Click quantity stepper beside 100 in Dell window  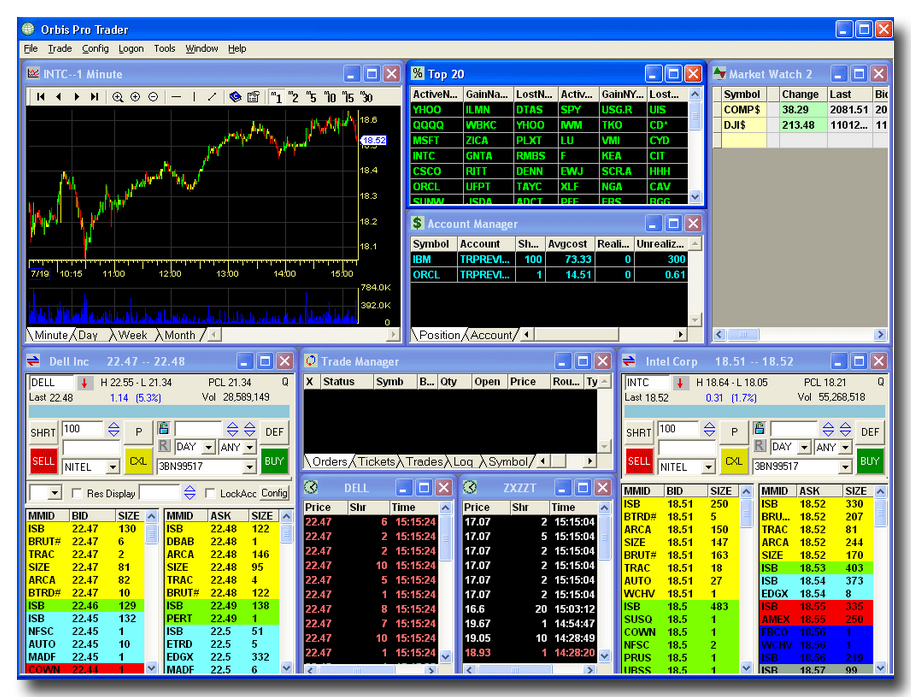tap(114, 429)
